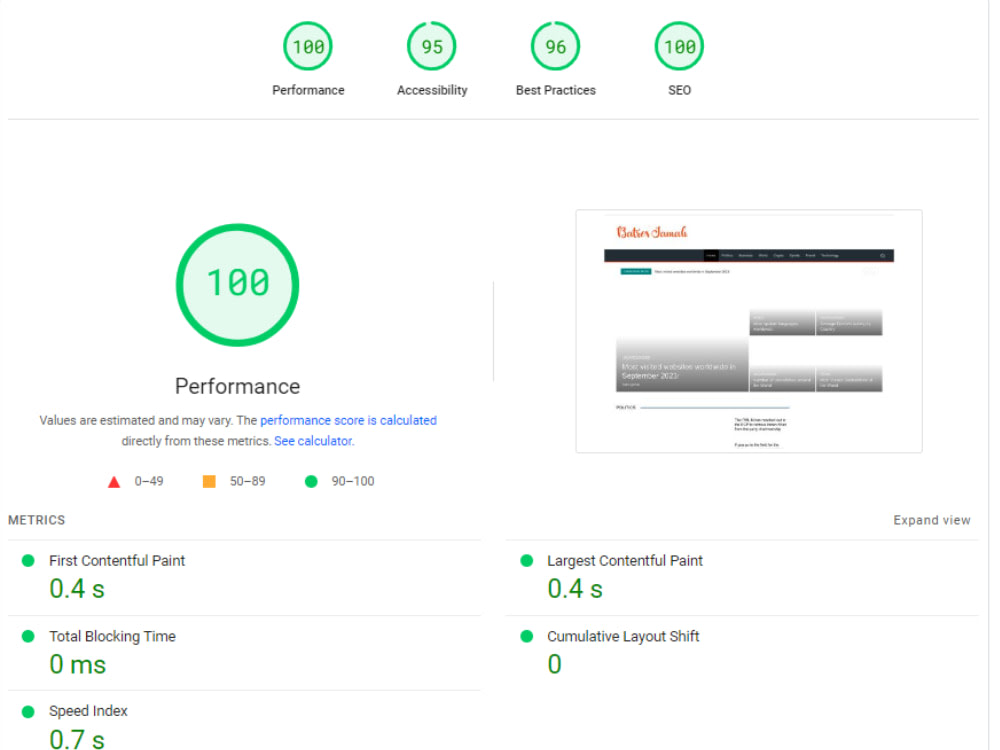The image size is (1000, 750).
Task: Click the '50–89' legend range text
Action: (247, 482)
